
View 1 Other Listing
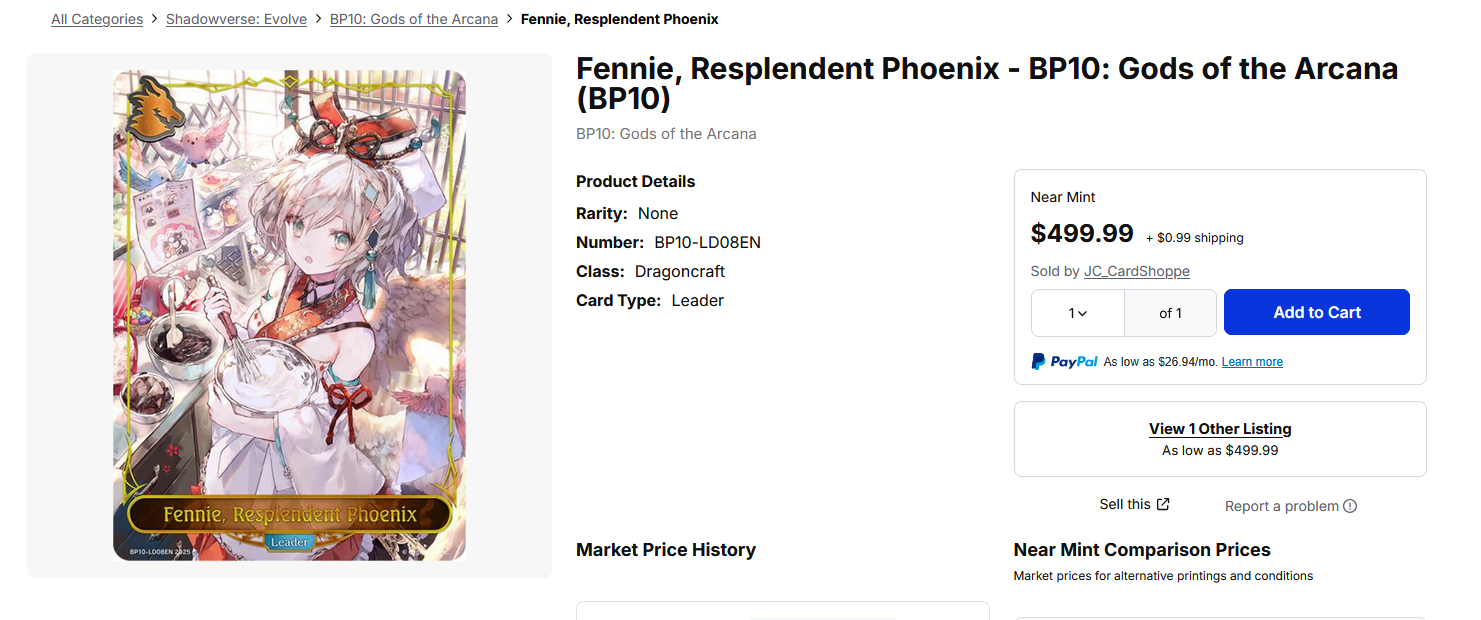coord(1220,428)
